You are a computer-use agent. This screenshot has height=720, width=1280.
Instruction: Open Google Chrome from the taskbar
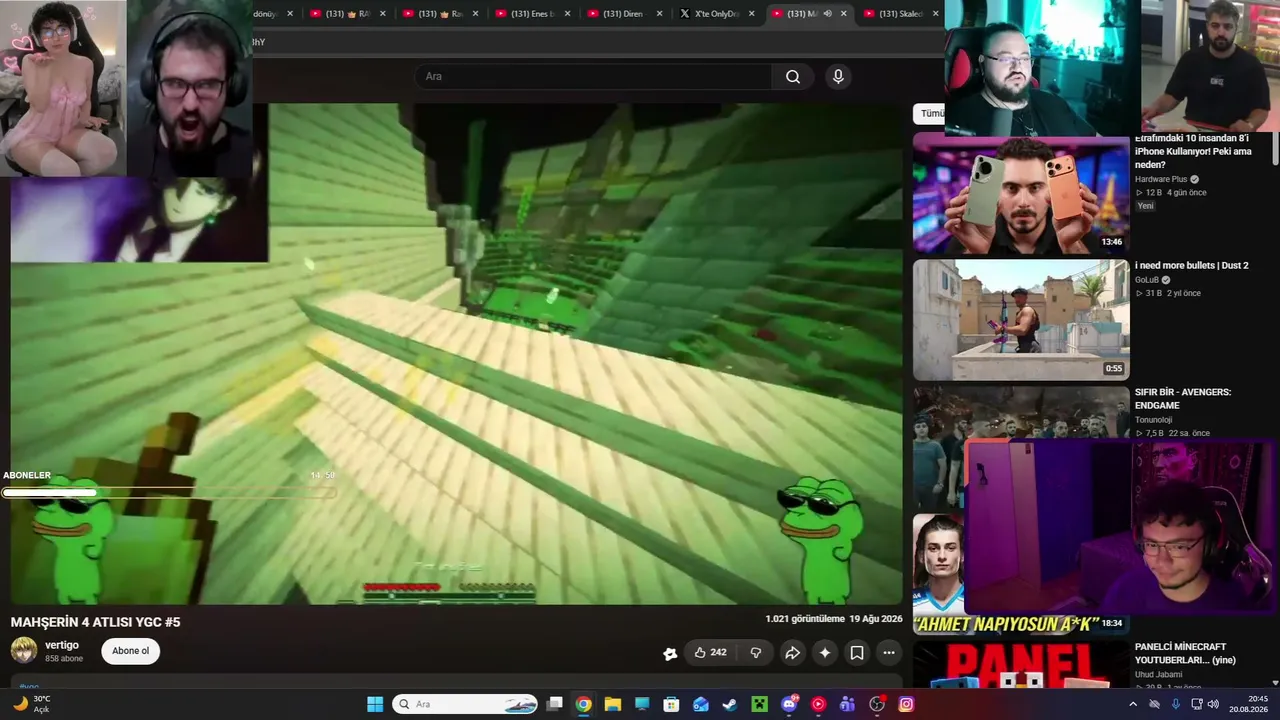(584, 704)
